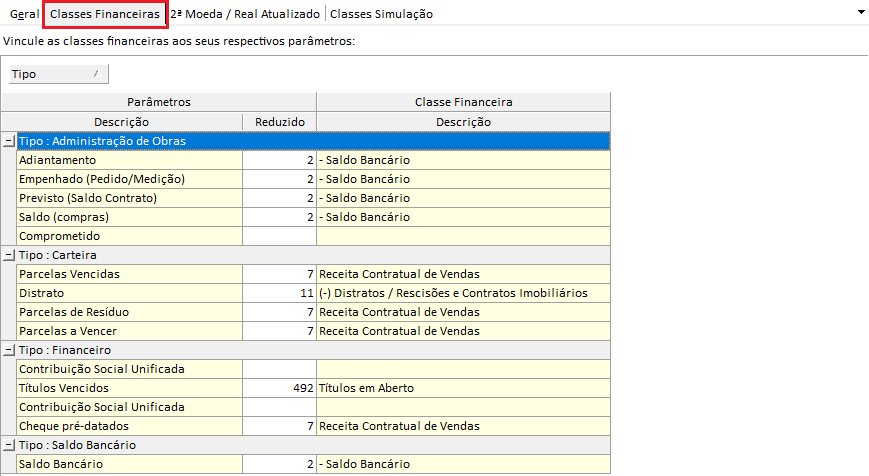Click the Reduzido cell for Distrato

(279, 293)
